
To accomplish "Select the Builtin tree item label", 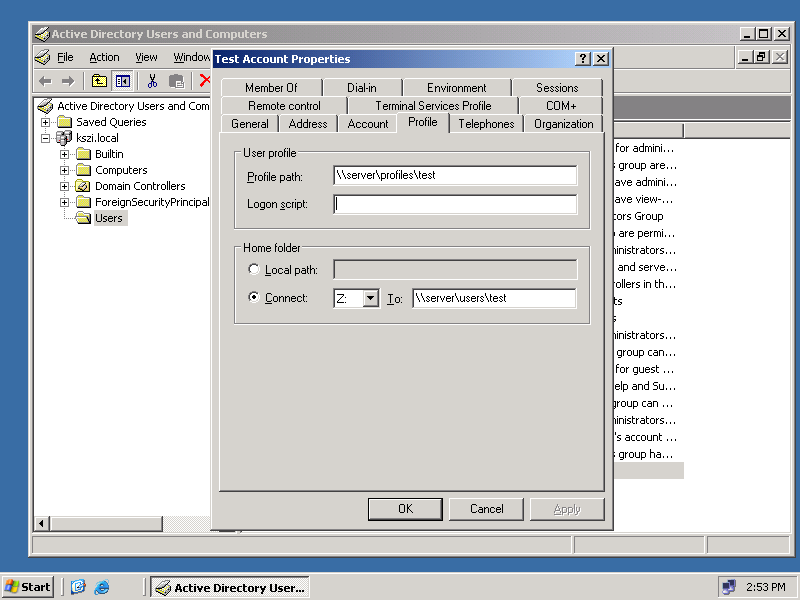I will click(109, 154).
